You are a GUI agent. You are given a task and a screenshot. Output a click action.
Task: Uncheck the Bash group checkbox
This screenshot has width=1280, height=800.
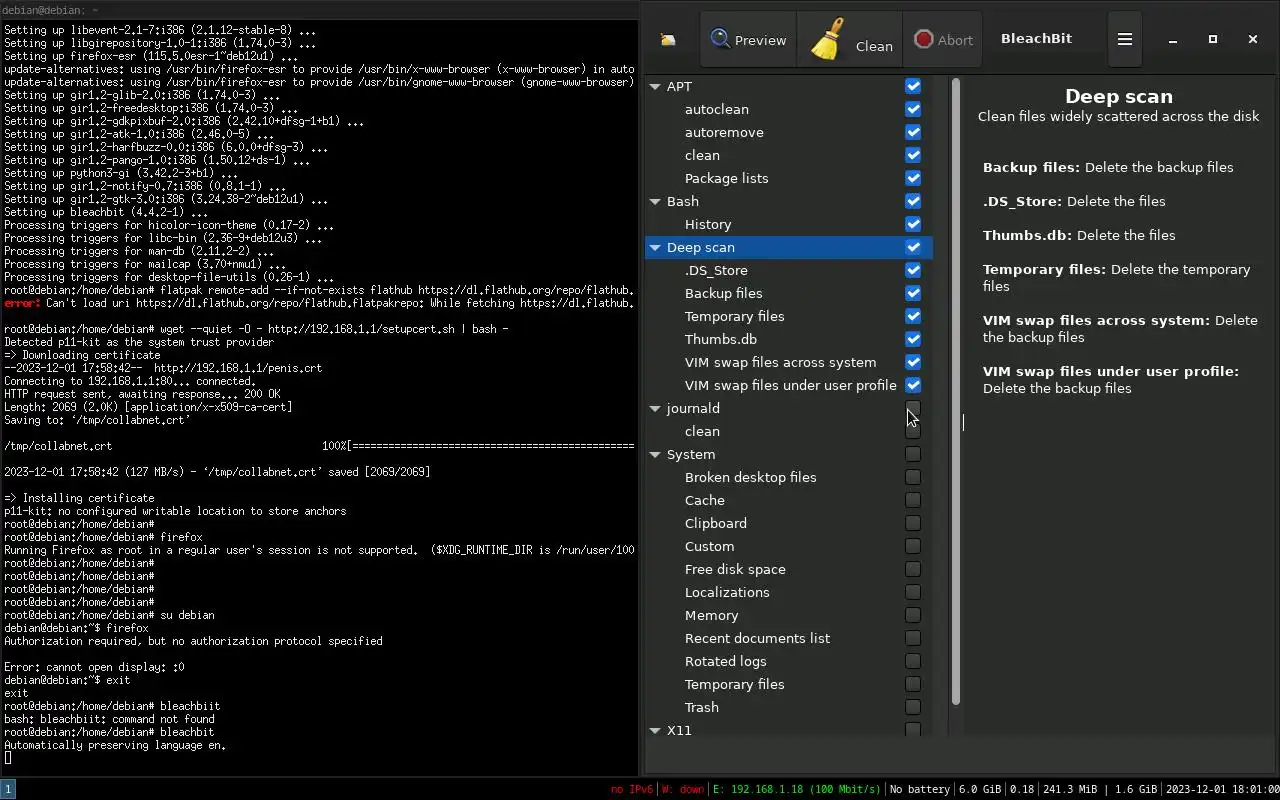tap(913, 201)
